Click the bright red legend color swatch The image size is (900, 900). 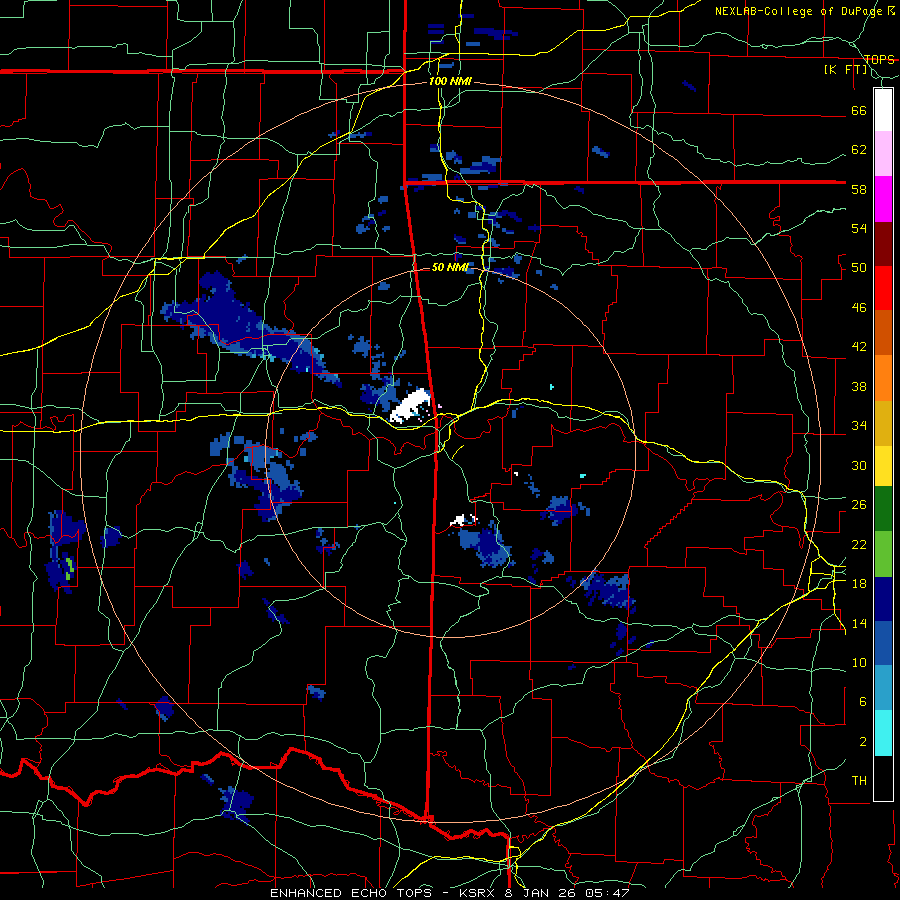point(883,288)
